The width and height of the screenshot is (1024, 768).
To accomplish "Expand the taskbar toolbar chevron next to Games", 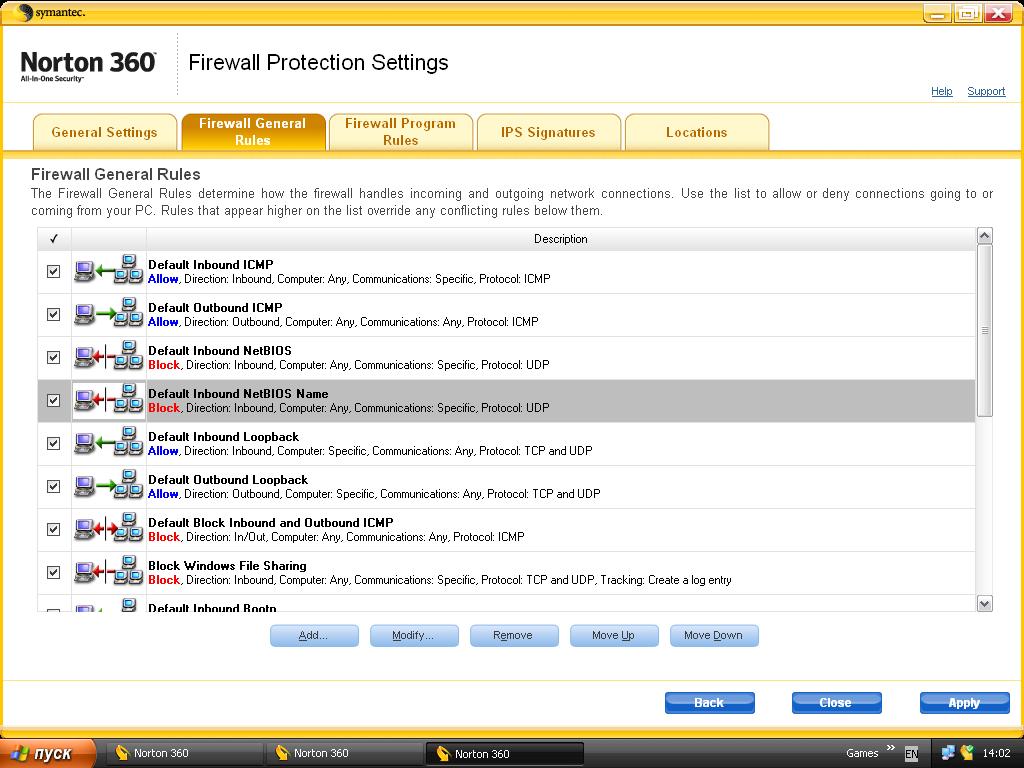I will tap(890, 748).
